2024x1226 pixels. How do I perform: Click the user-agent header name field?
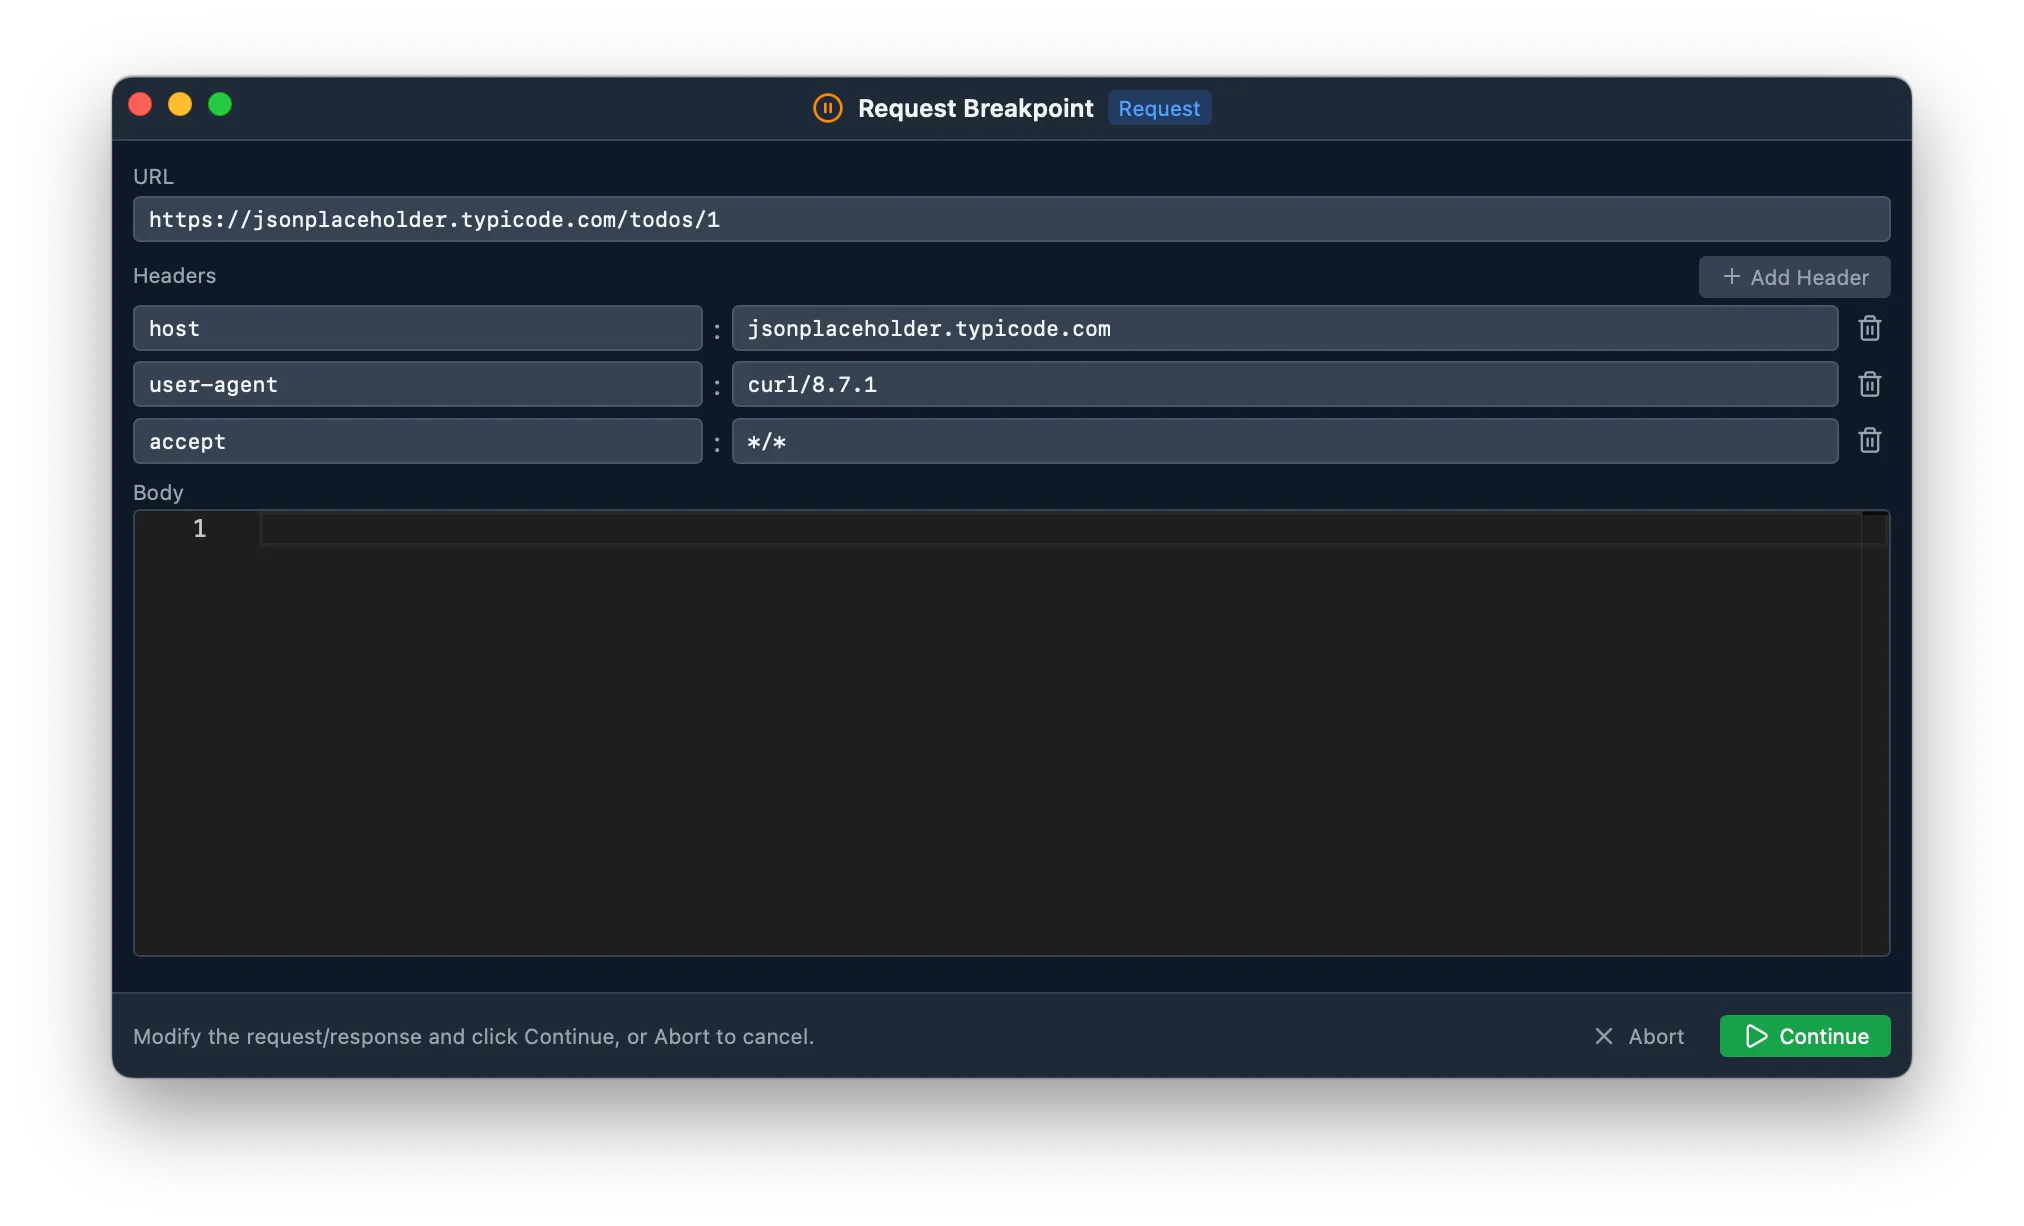pos(417,384)
